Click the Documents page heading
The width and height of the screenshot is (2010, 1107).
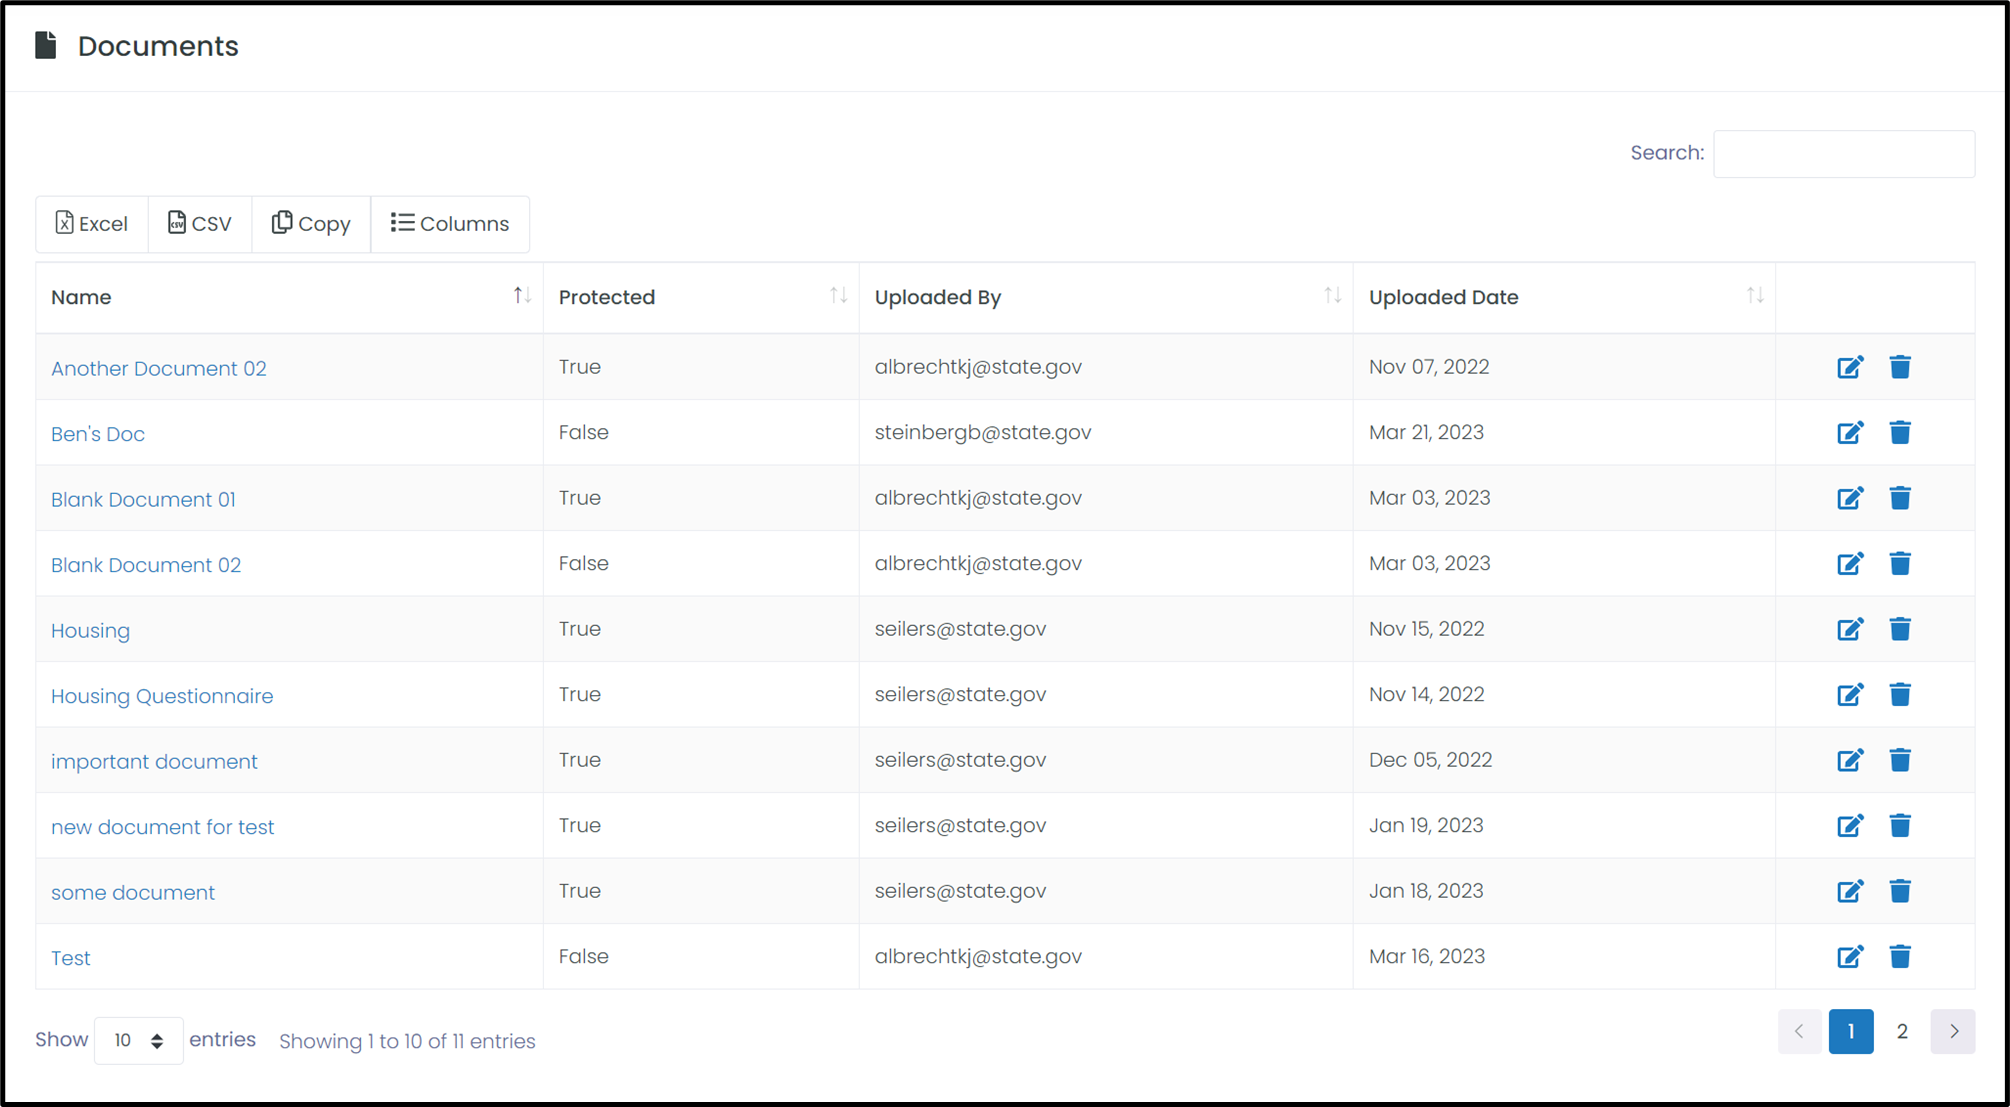click(158, 46)
